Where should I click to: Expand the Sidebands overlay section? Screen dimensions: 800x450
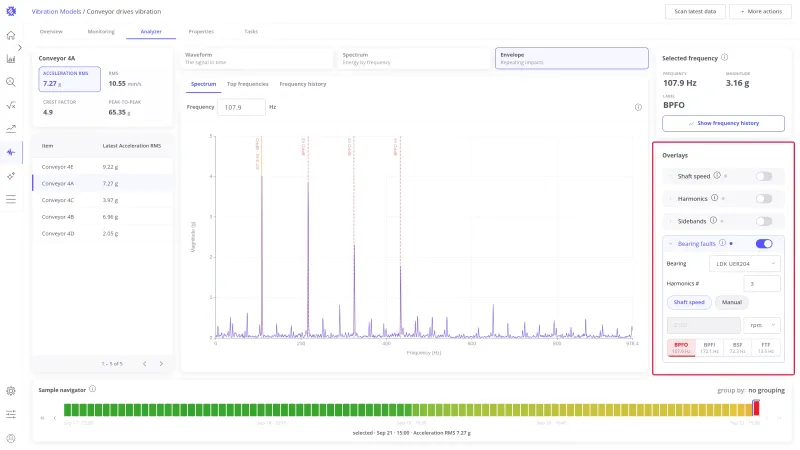[x=670, y=221]
